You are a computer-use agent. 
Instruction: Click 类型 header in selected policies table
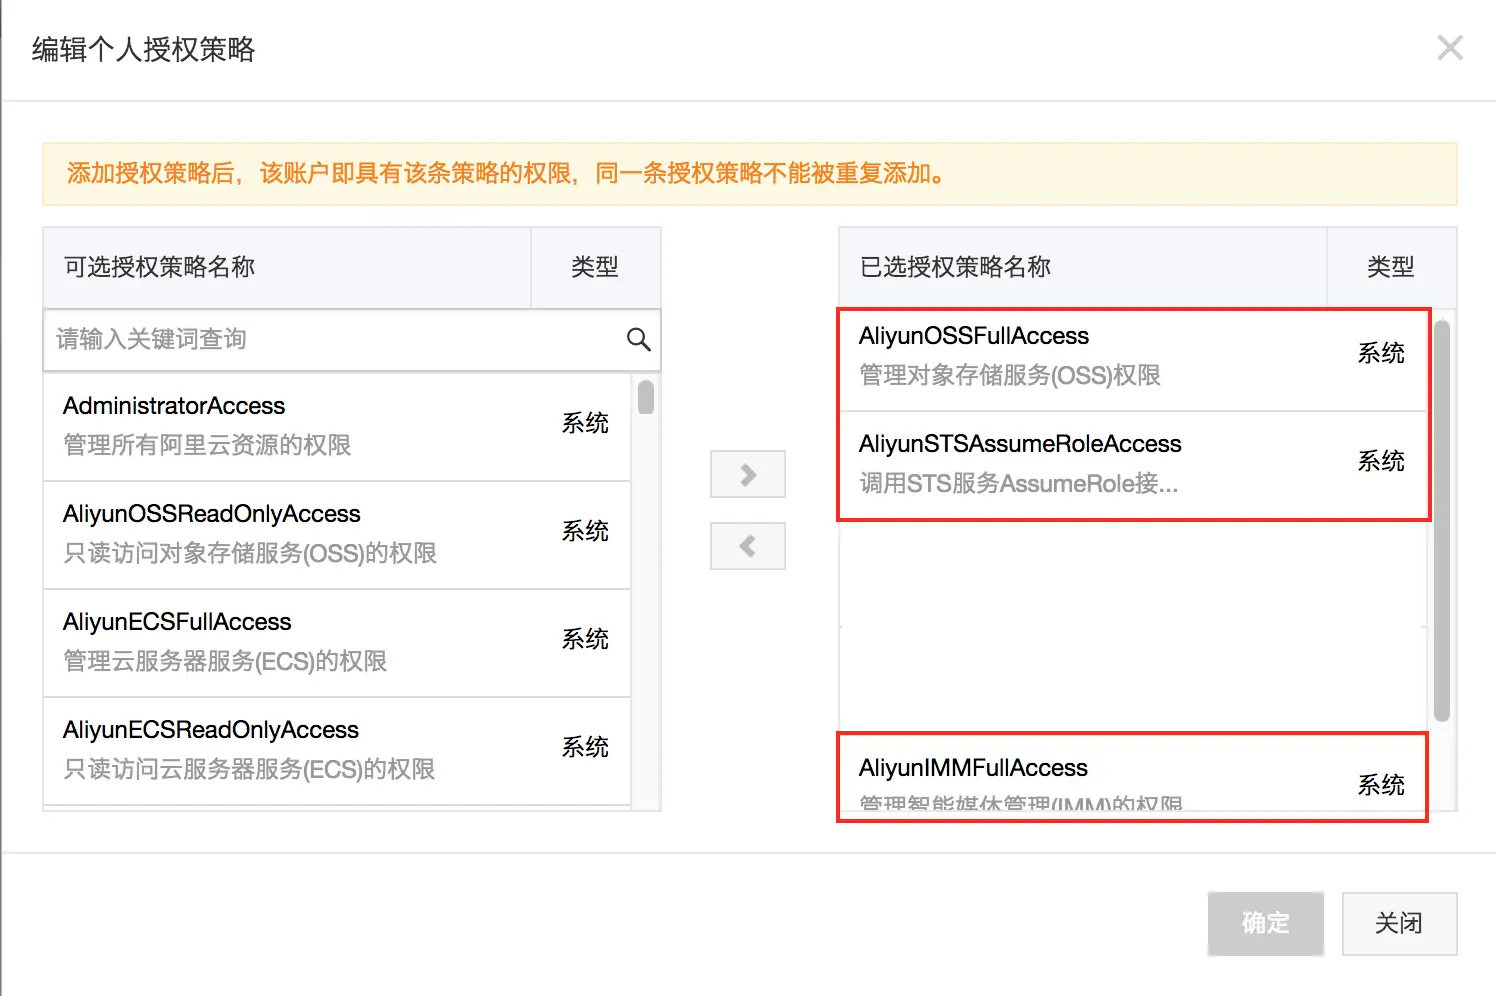point(1391,267)
